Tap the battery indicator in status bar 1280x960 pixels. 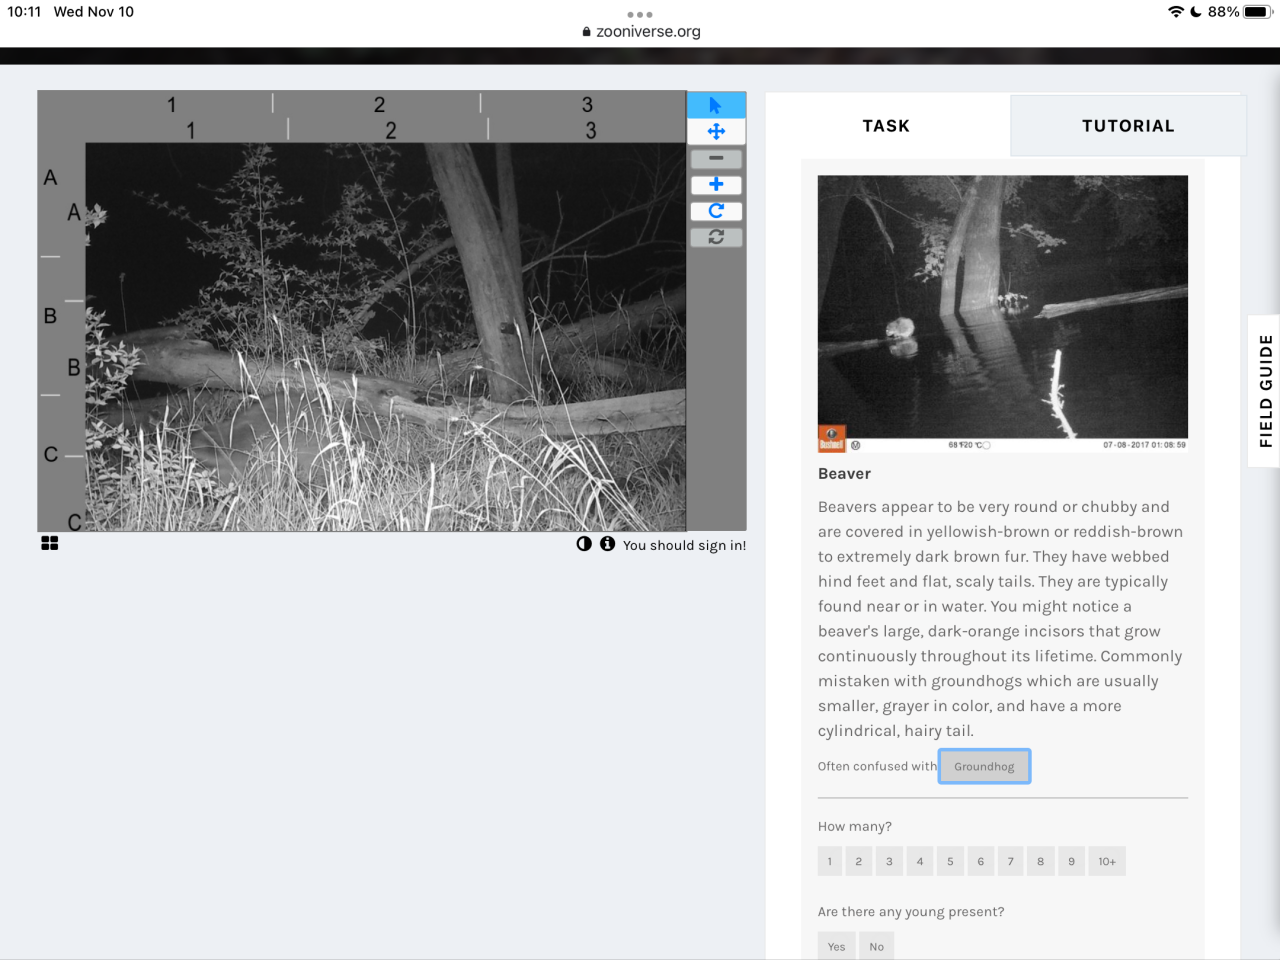[1257, 12]
